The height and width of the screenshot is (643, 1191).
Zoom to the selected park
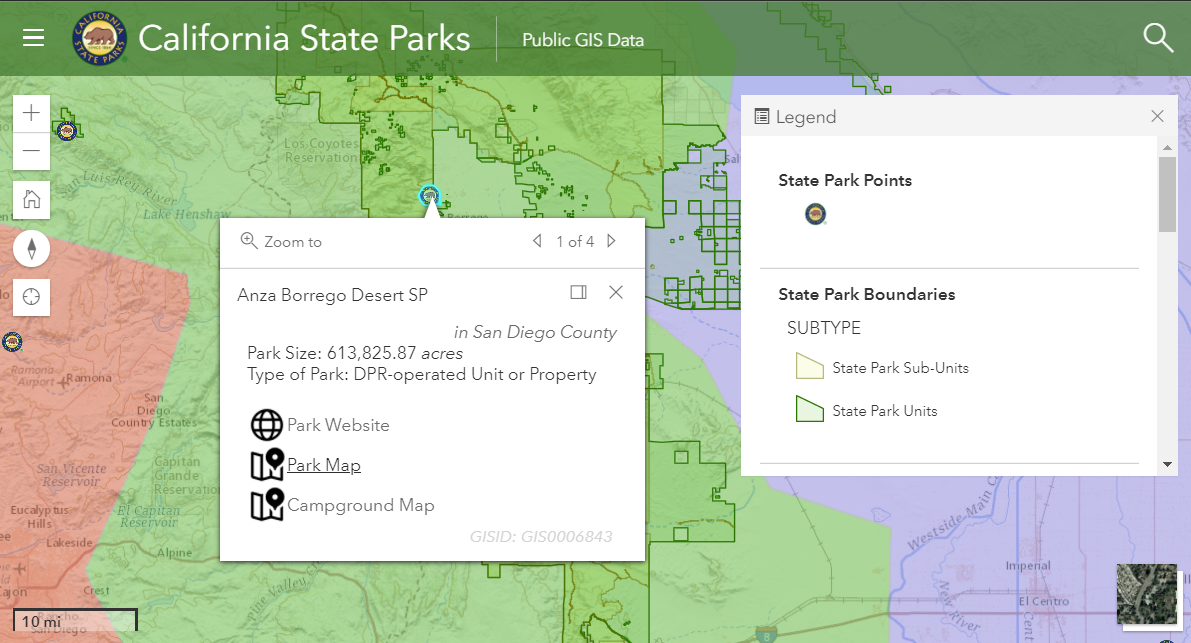click(x=282, y=242)
